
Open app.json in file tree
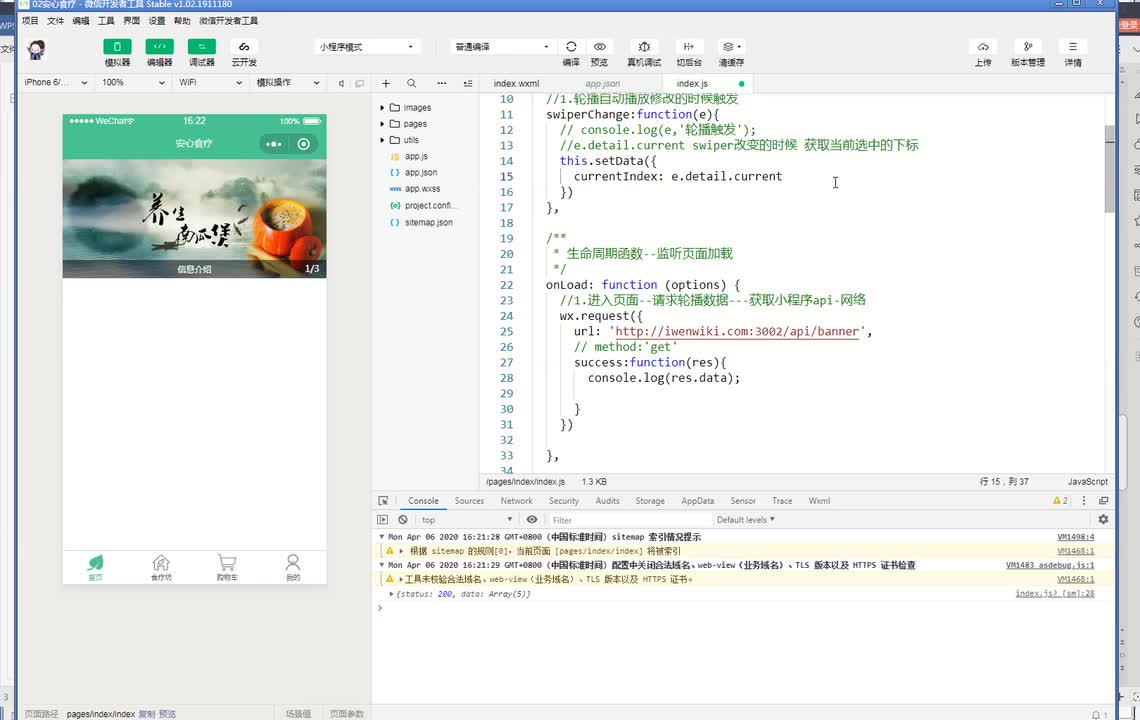click(421, 172)
